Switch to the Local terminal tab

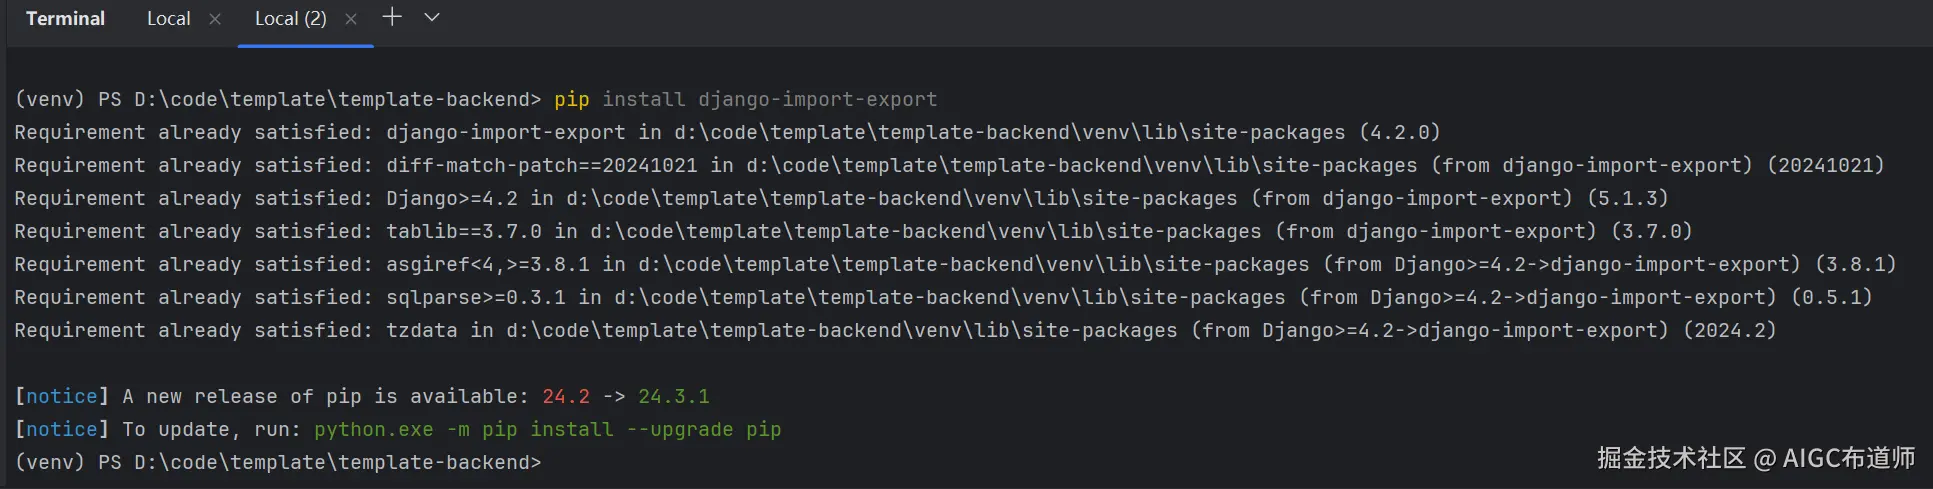click(168, 19)
